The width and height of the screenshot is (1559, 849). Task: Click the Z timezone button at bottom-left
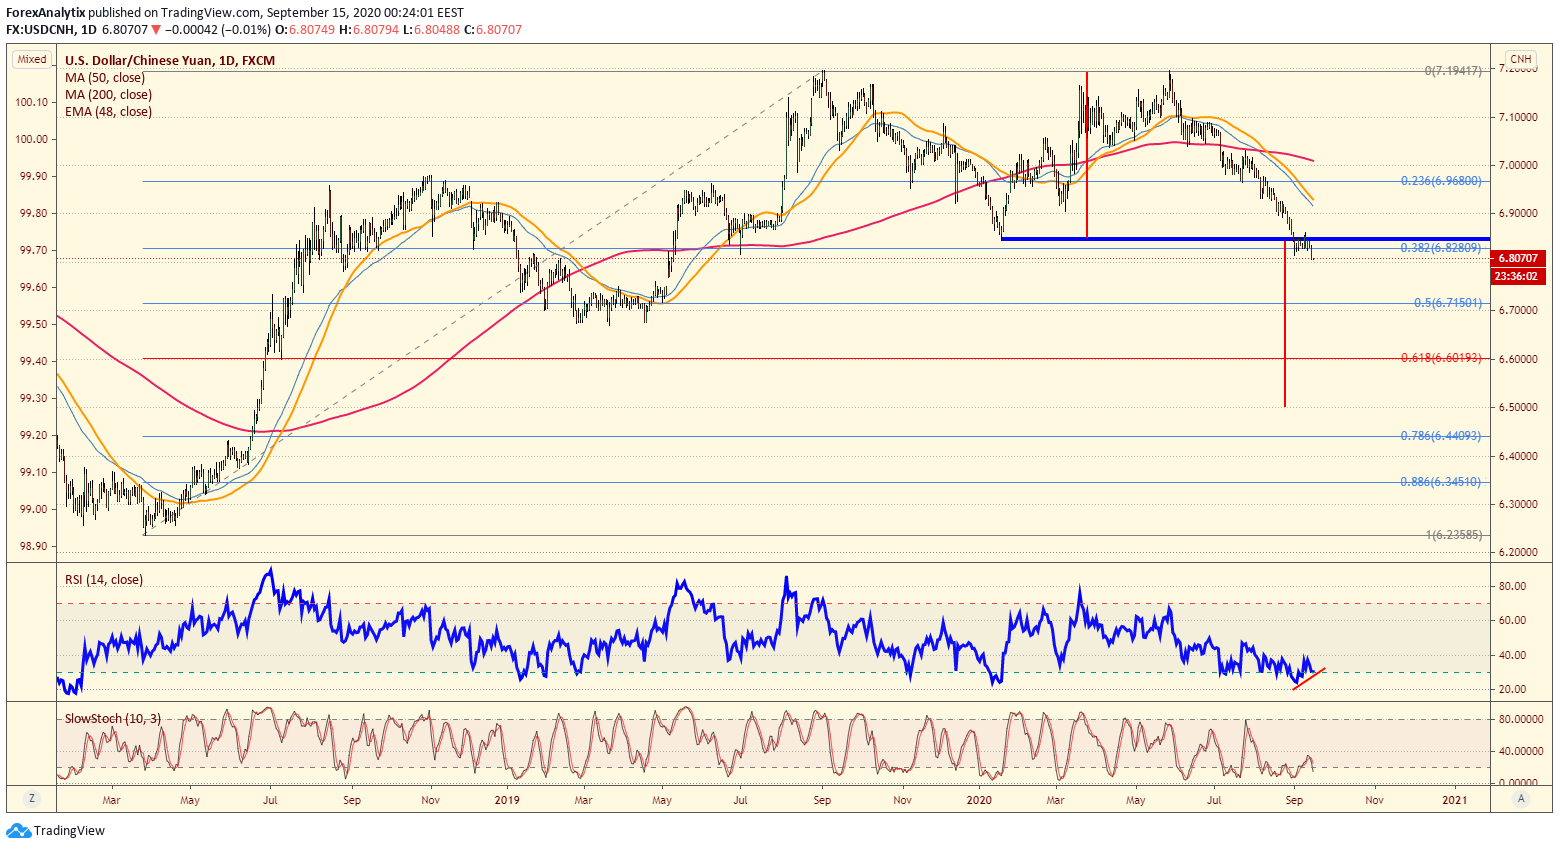[x=32, y=798]
